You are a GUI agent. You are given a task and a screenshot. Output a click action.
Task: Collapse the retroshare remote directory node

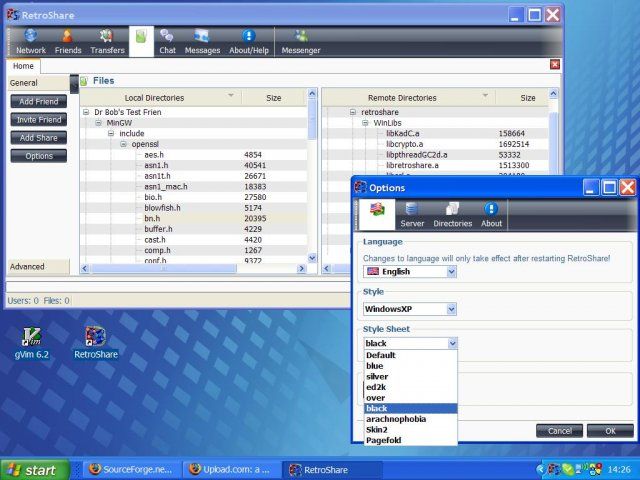click(353, 112)
